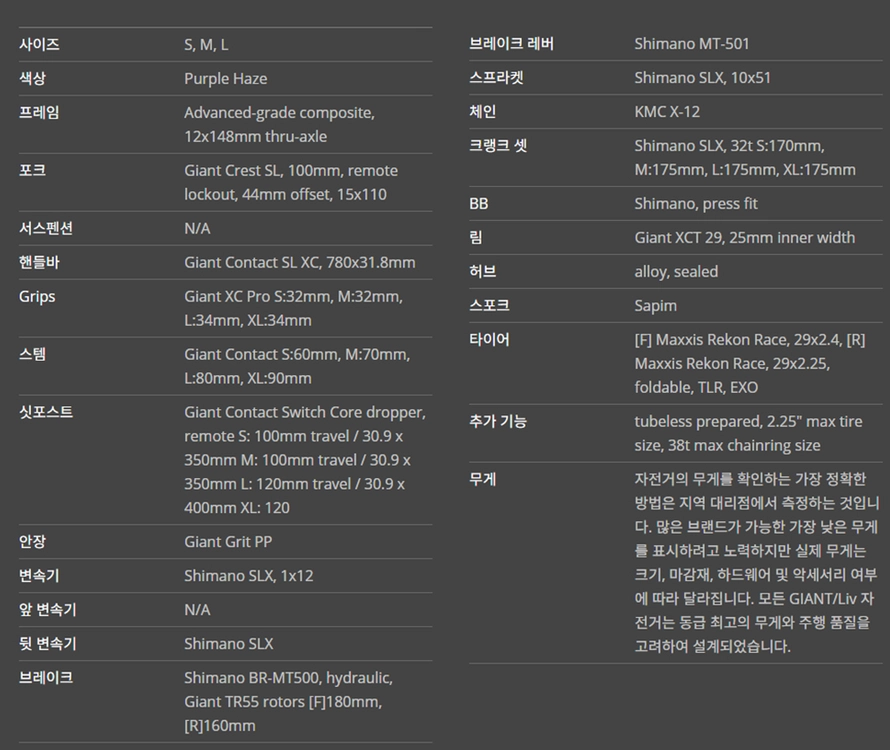This screenshot has width=890, height=750.
Task: Click the 체인 label
Action: [x=482, y=112]
